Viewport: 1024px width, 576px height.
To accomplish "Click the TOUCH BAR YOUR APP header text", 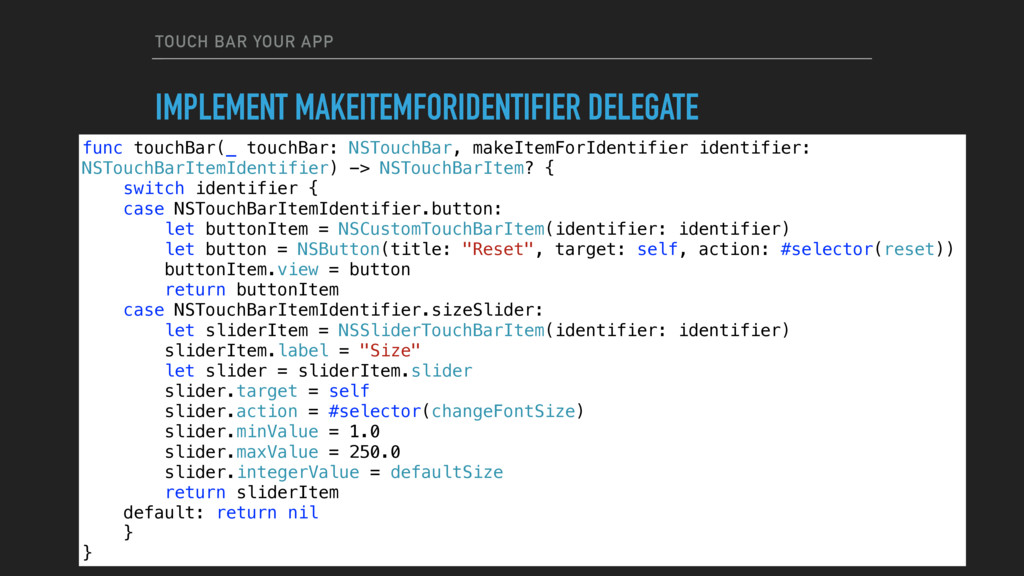I will click(244, 42).
